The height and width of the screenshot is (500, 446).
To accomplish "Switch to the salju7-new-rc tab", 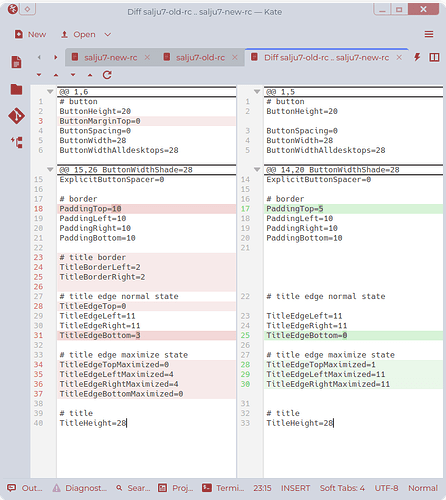I will [x=110, y=57].
